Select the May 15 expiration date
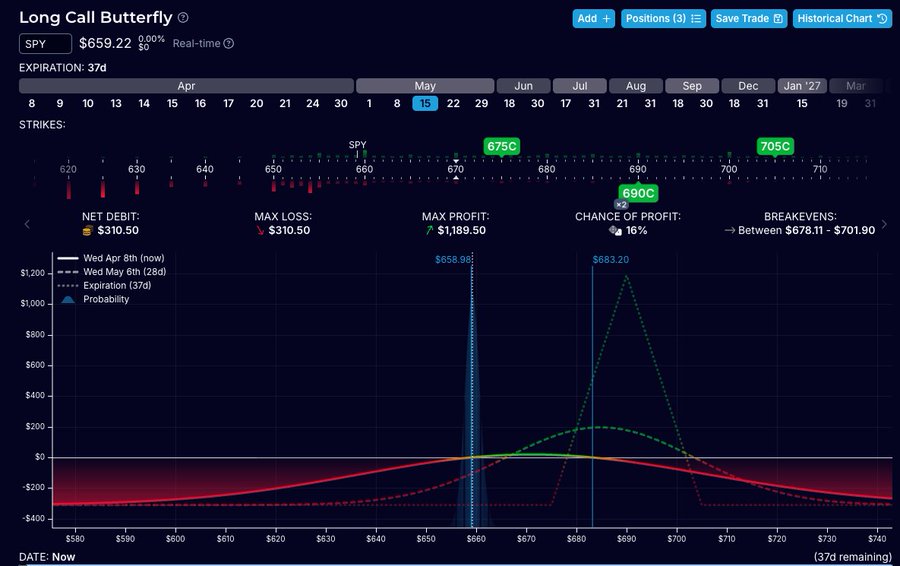900x566 pixels. pyautogui.click(x=425, y=104)
